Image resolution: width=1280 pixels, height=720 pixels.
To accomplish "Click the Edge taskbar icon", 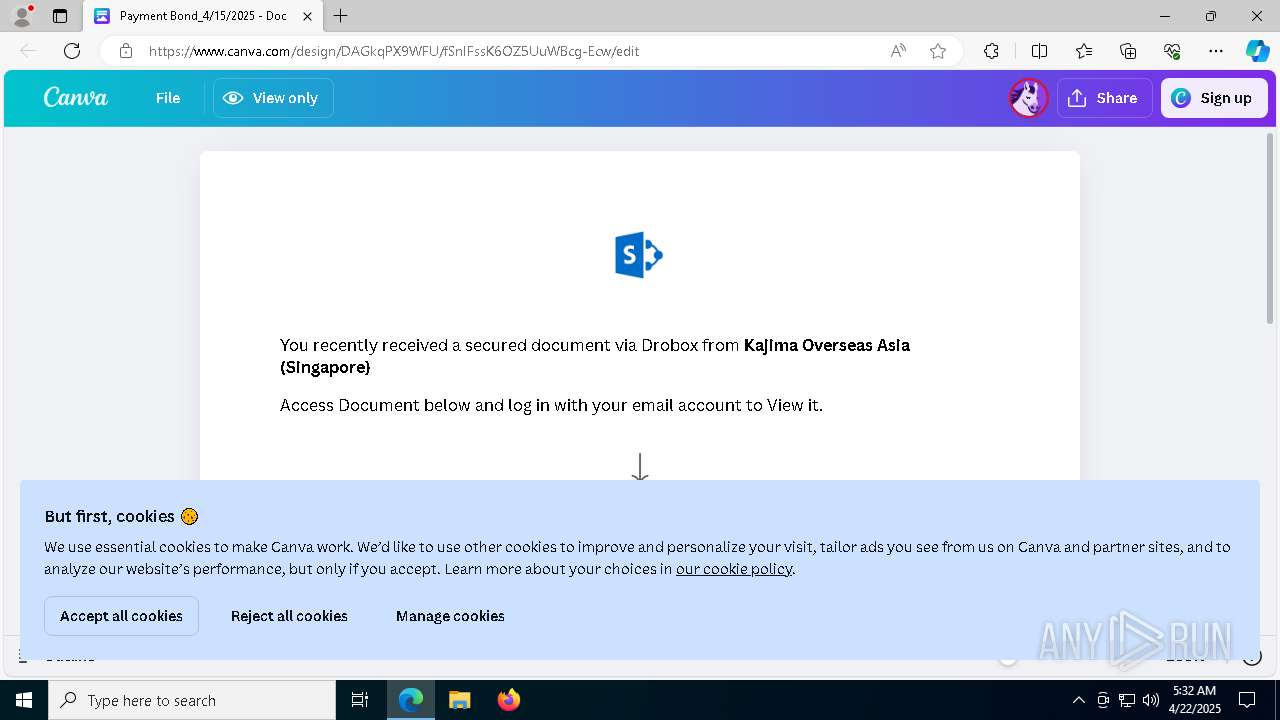I will click(x=411, y=700).
